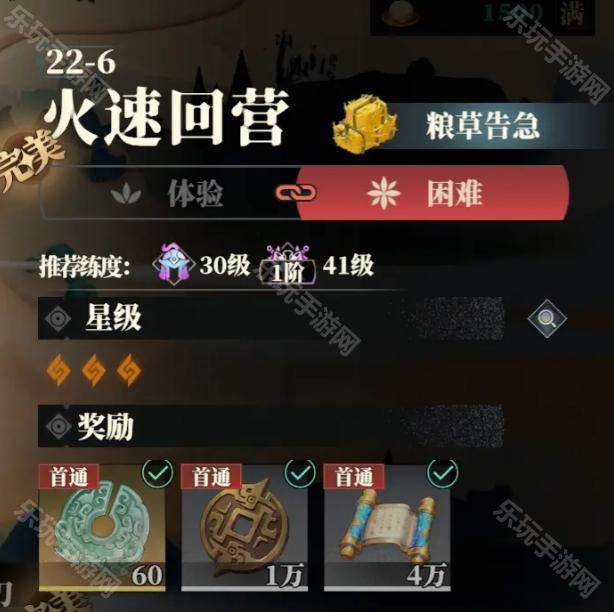The height and width of the screenshot is (612, 614).
Task: Open the 粮草告急 banner
Action: pos(483,126)
